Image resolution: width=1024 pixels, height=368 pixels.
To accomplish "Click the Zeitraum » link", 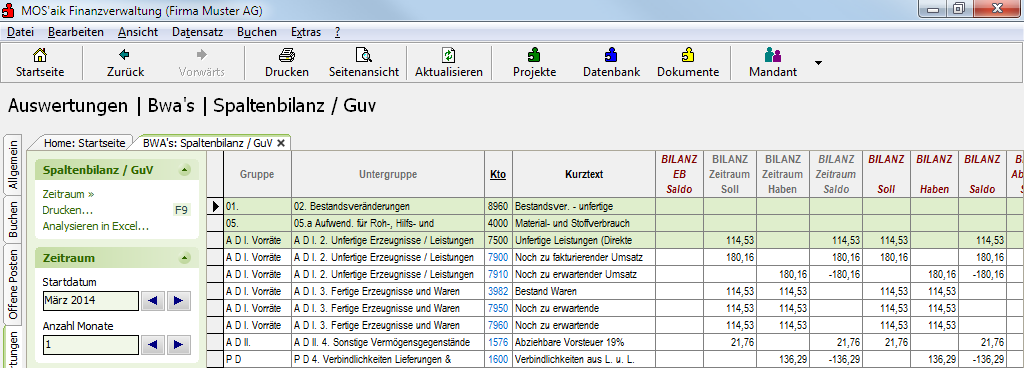I will coord(68,194).
